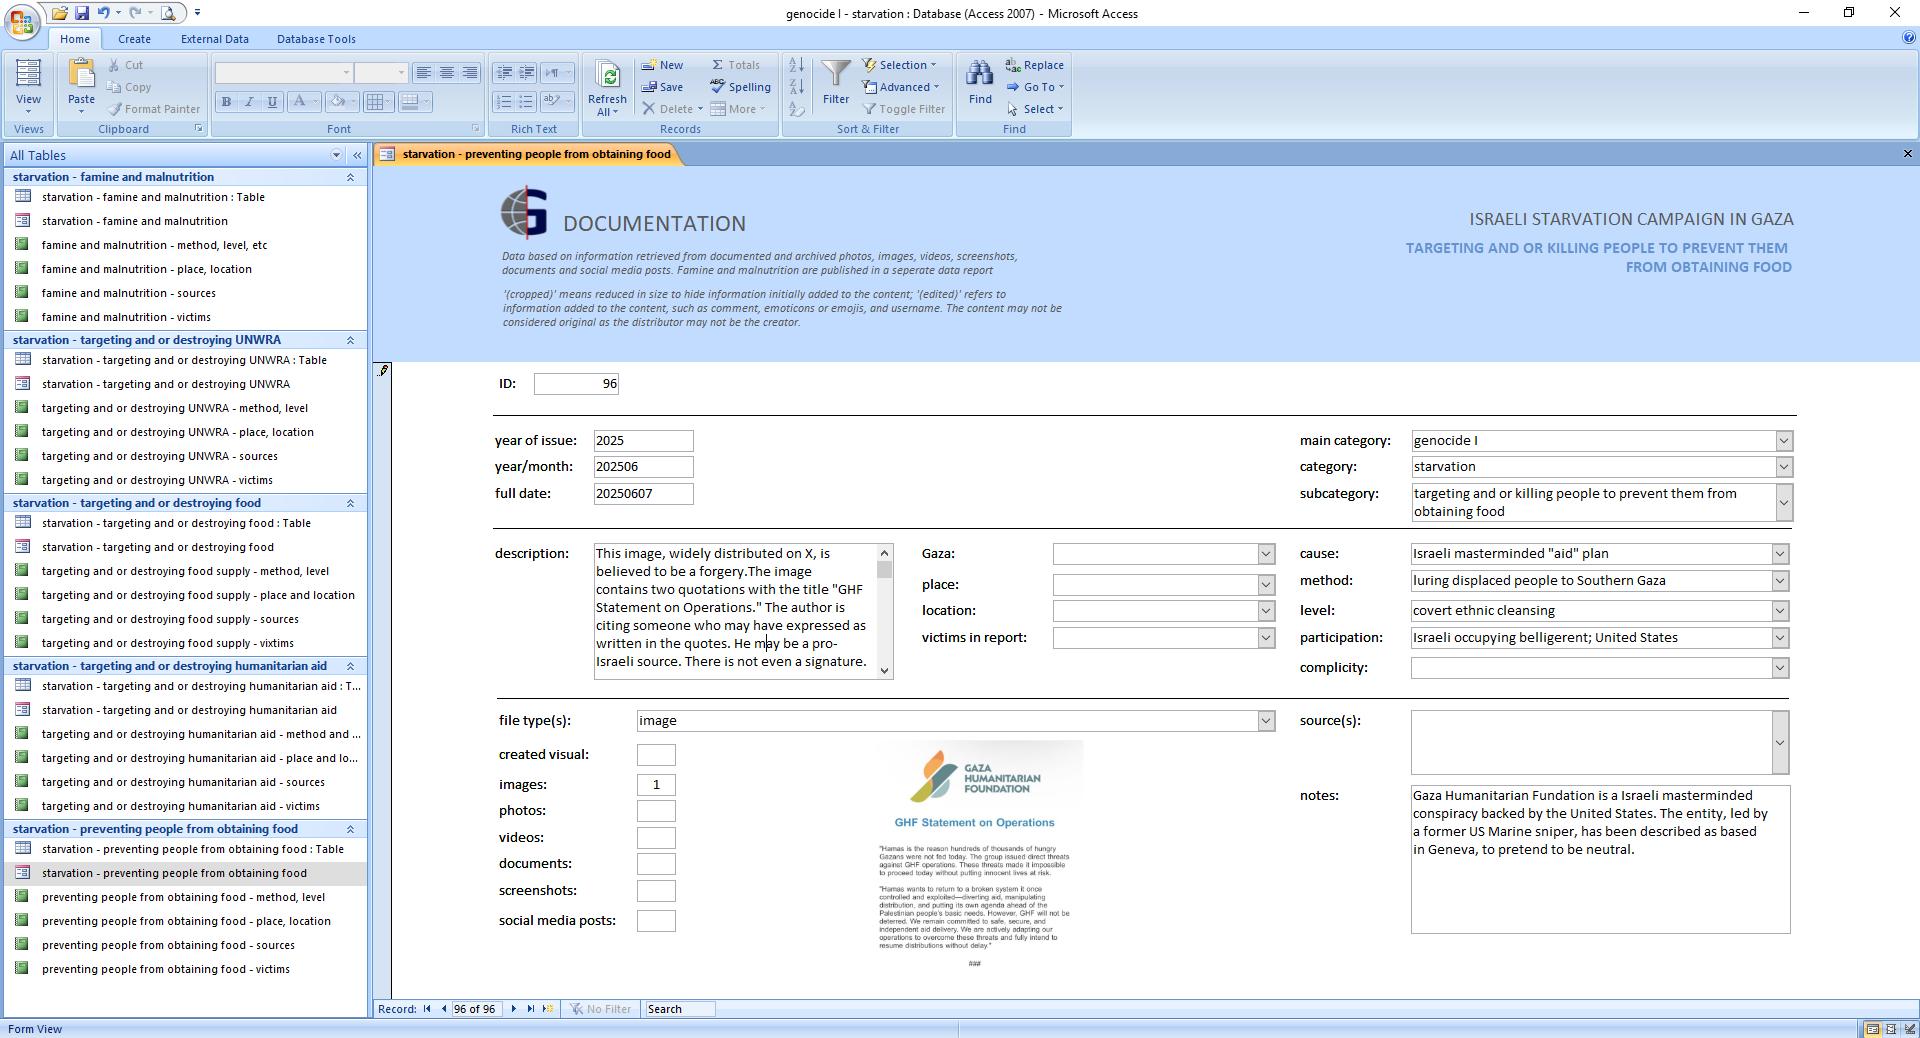
Task: Open level dropdown covert ethnic cleansing
Action: [1780, 611]
